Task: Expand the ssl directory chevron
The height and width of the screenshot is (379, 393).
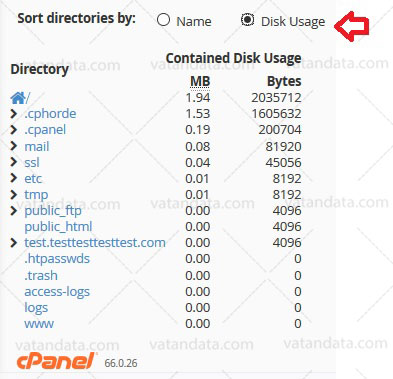Action: [13, 162]
